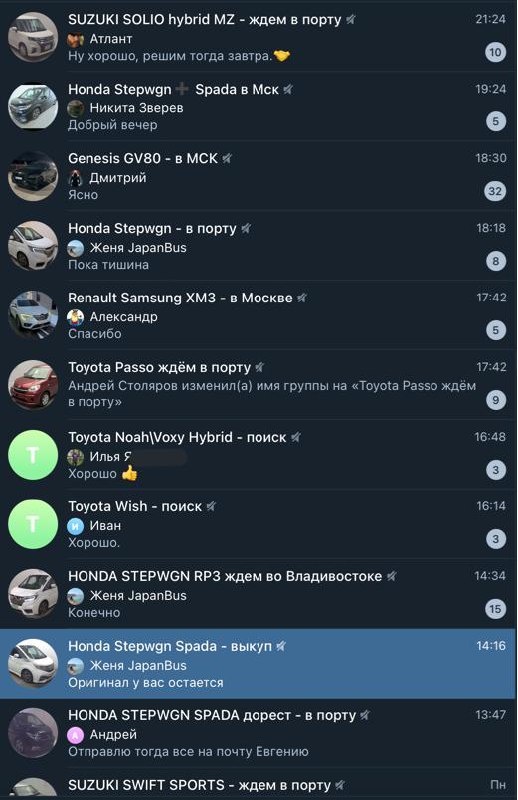Viewport: 518px width, 800px height.
Task: Click the unread badge 5 on Renault Samsung chat
Action: tap(496, 330)
